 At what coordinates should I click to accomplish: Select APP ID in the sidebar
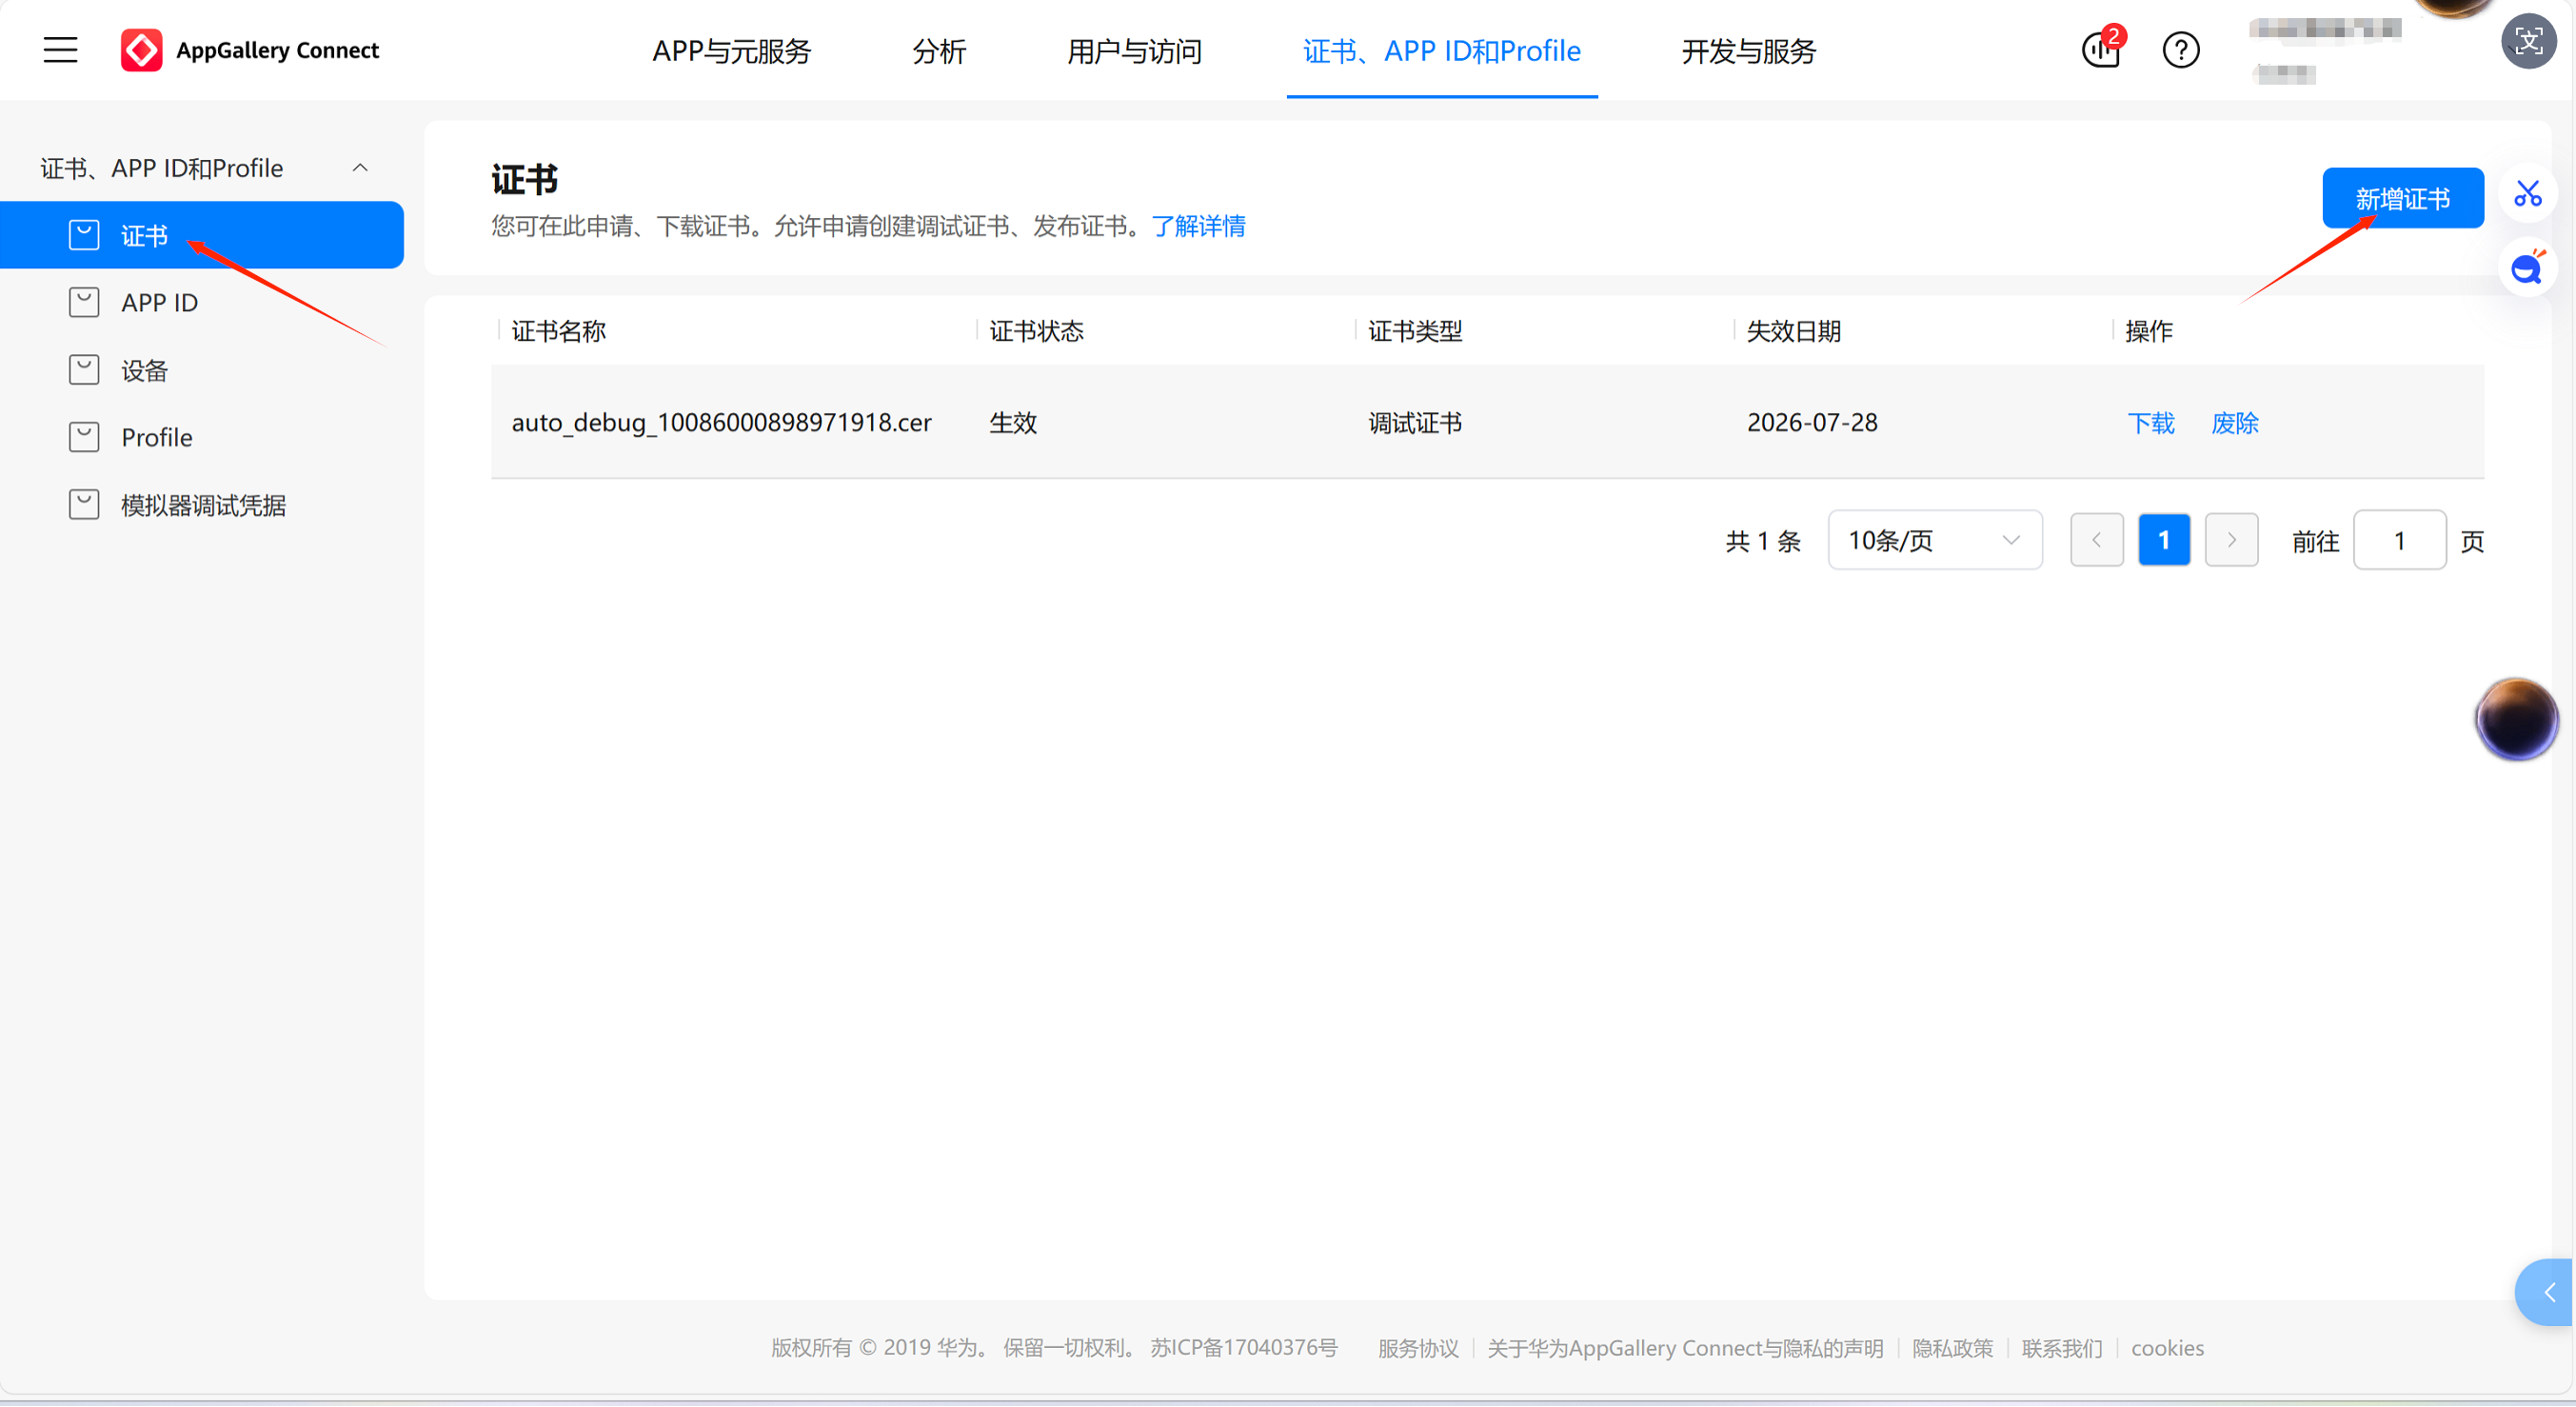point(159,303)
